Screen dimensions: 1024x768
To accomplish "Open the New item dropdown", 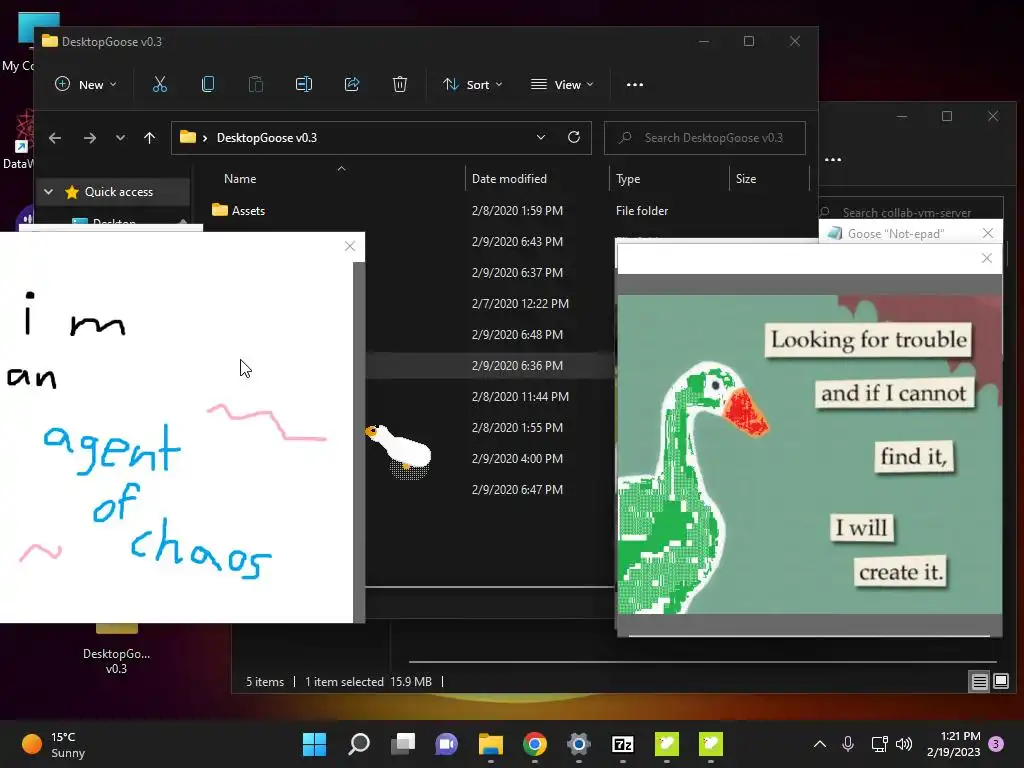I will pyautogui.click(x=86, y=84).
